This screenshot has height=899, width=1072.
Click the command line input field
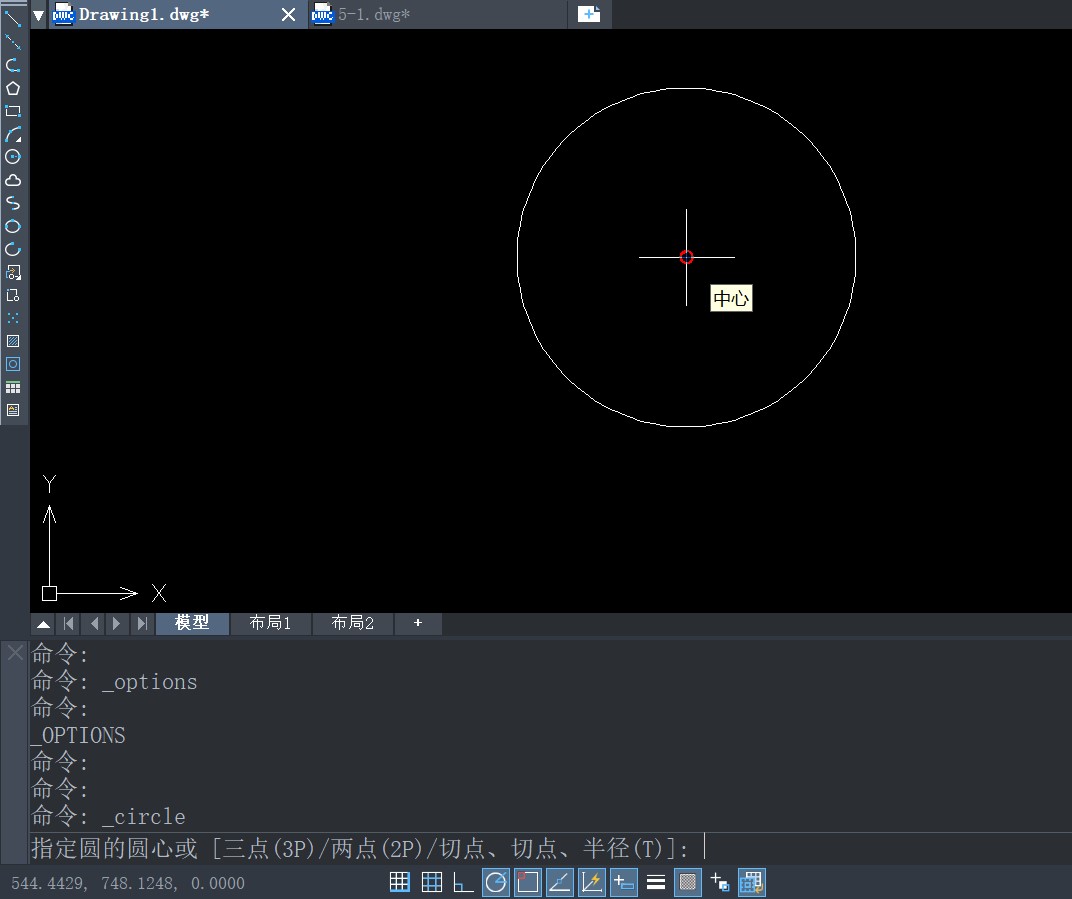click(x=550, y=848)
